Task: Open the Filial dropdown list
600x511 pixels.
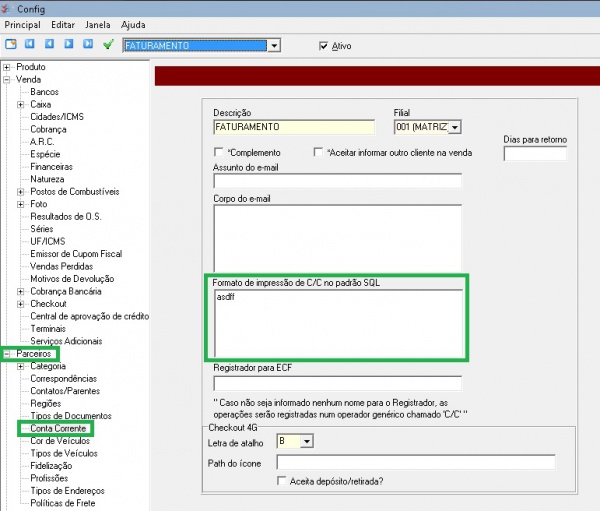Action: point(455,127)
